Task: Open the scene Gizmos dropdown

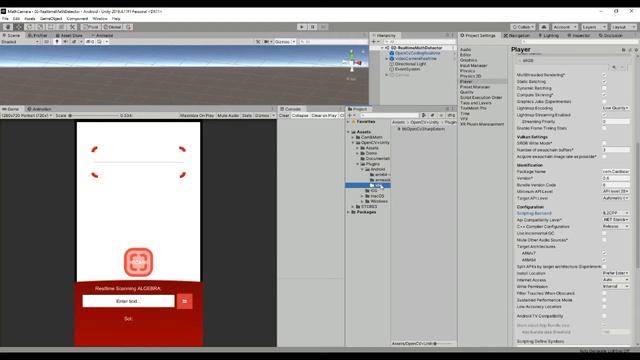Action: [x=284, y=42]
